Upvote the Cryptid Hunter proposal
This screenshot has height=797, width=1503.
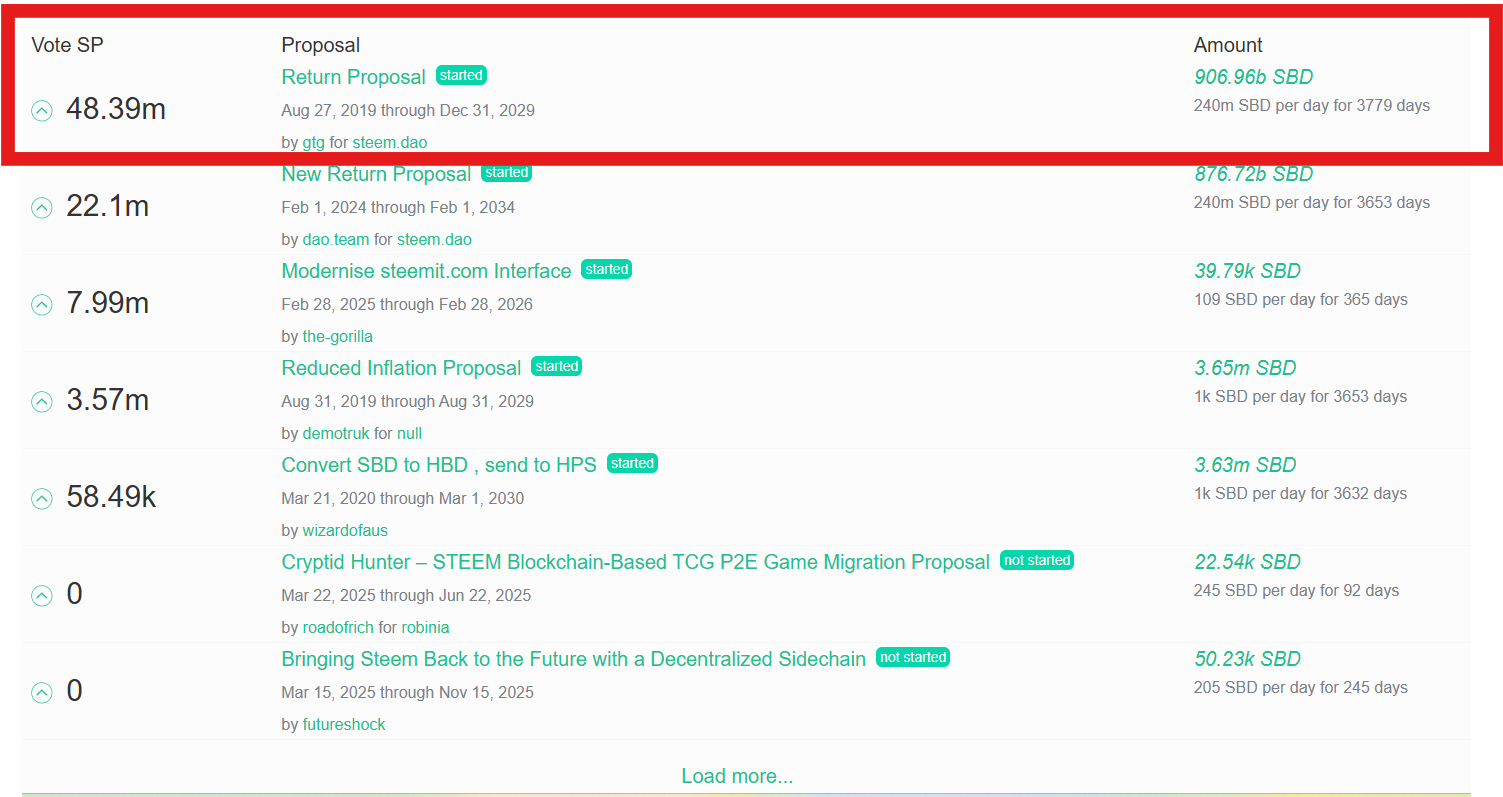[x=41, y=596]
